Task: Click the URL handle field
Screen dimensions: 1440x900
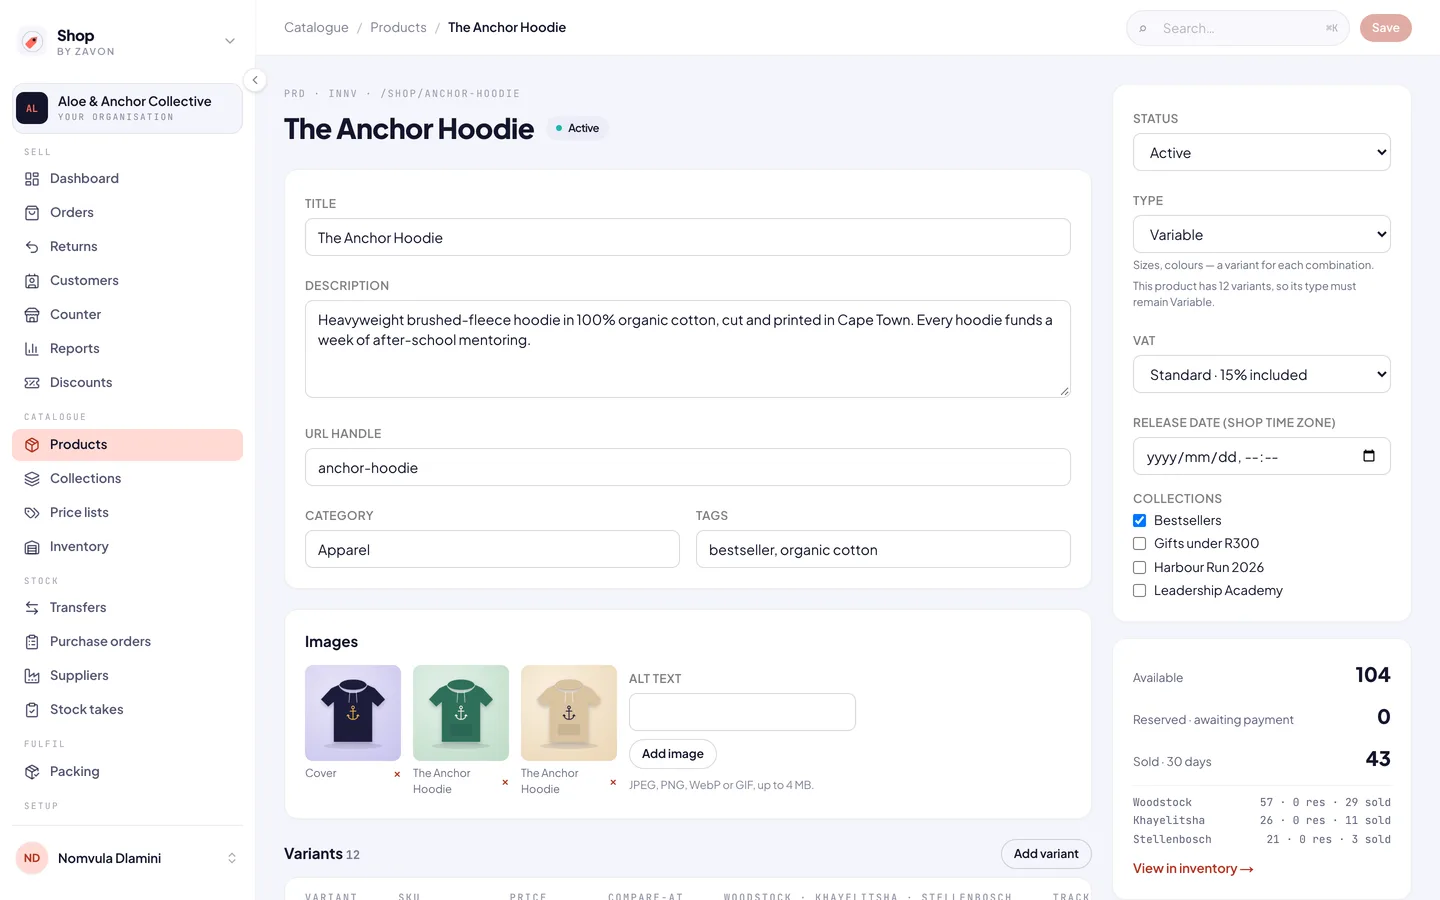Action: (x=688, y=468)
